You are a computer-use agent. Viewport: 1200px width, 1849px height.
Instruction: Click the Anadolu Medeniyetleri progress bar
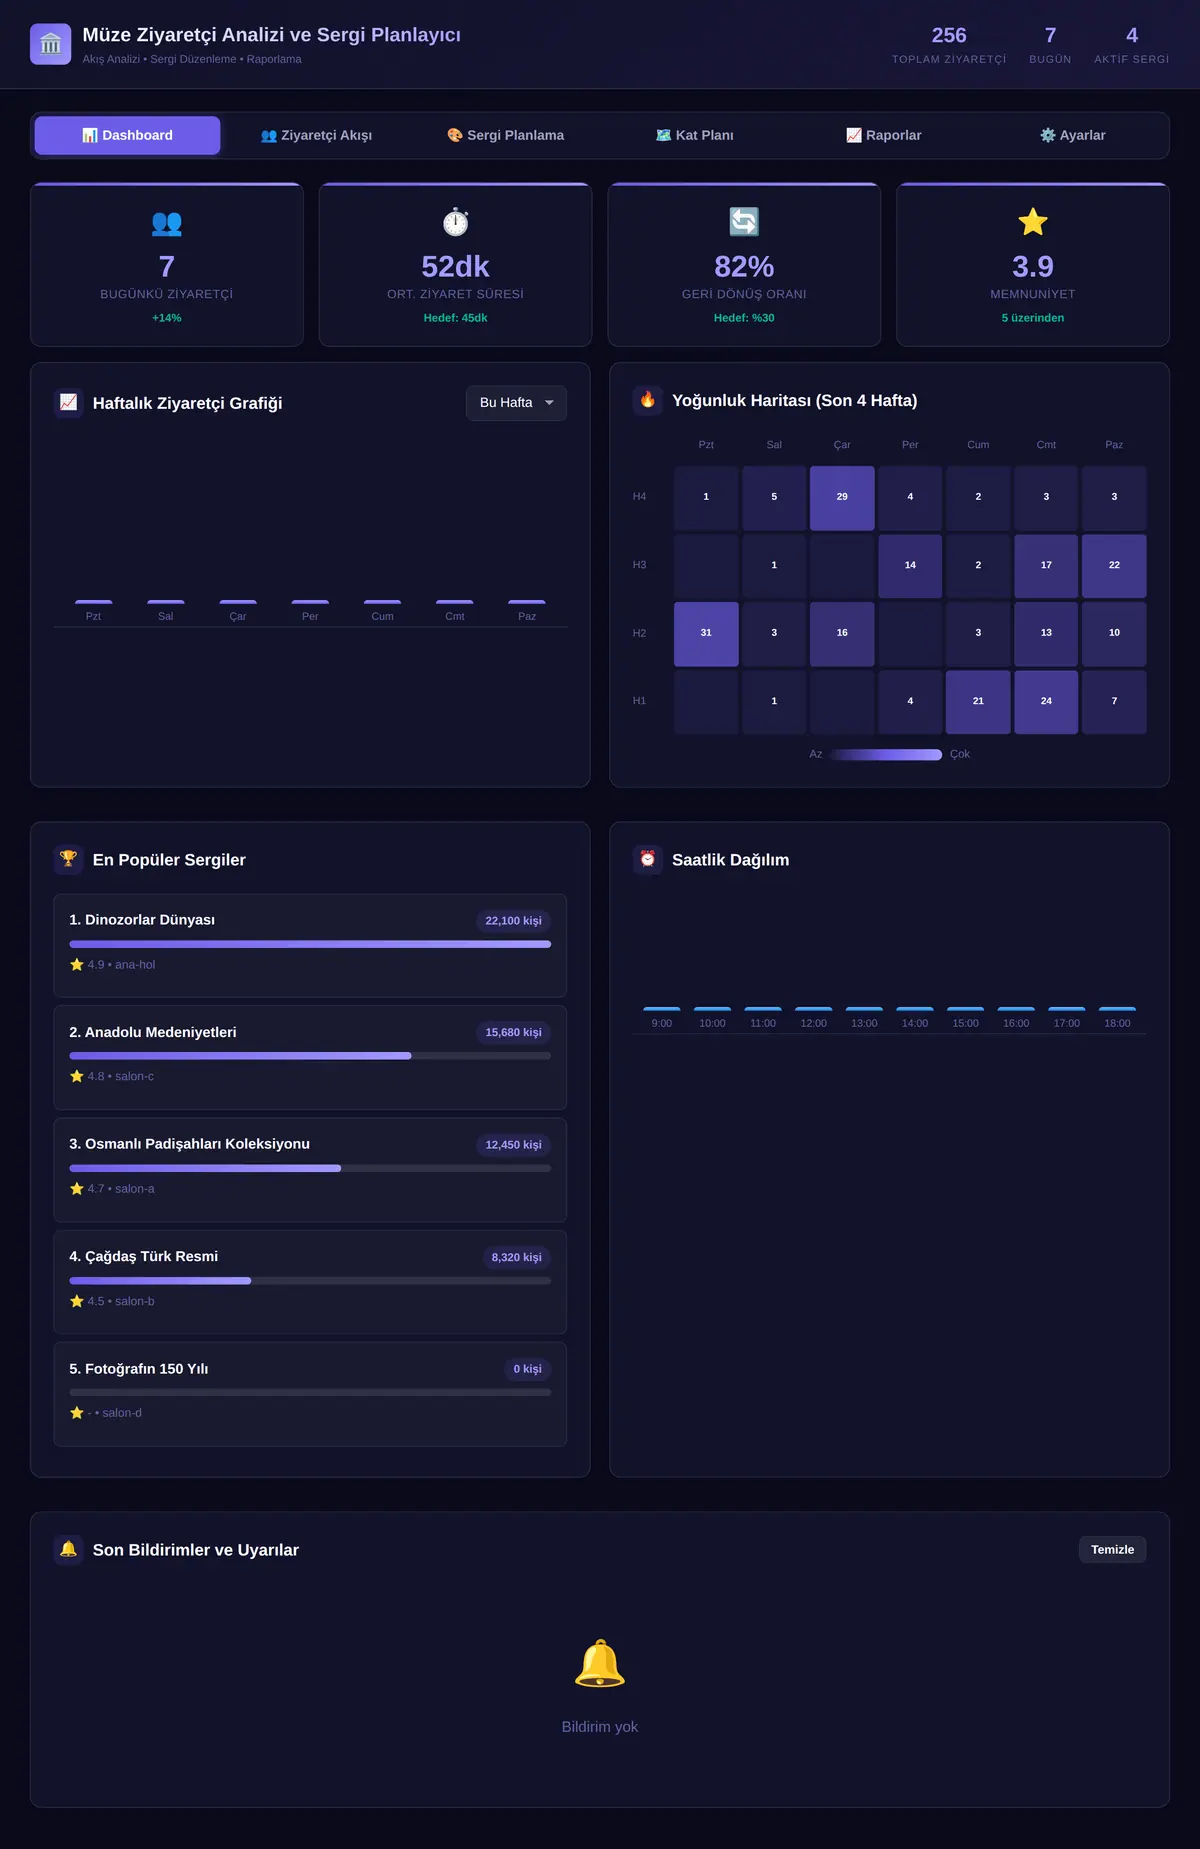pyautogui.click(x=310, y=1056)
